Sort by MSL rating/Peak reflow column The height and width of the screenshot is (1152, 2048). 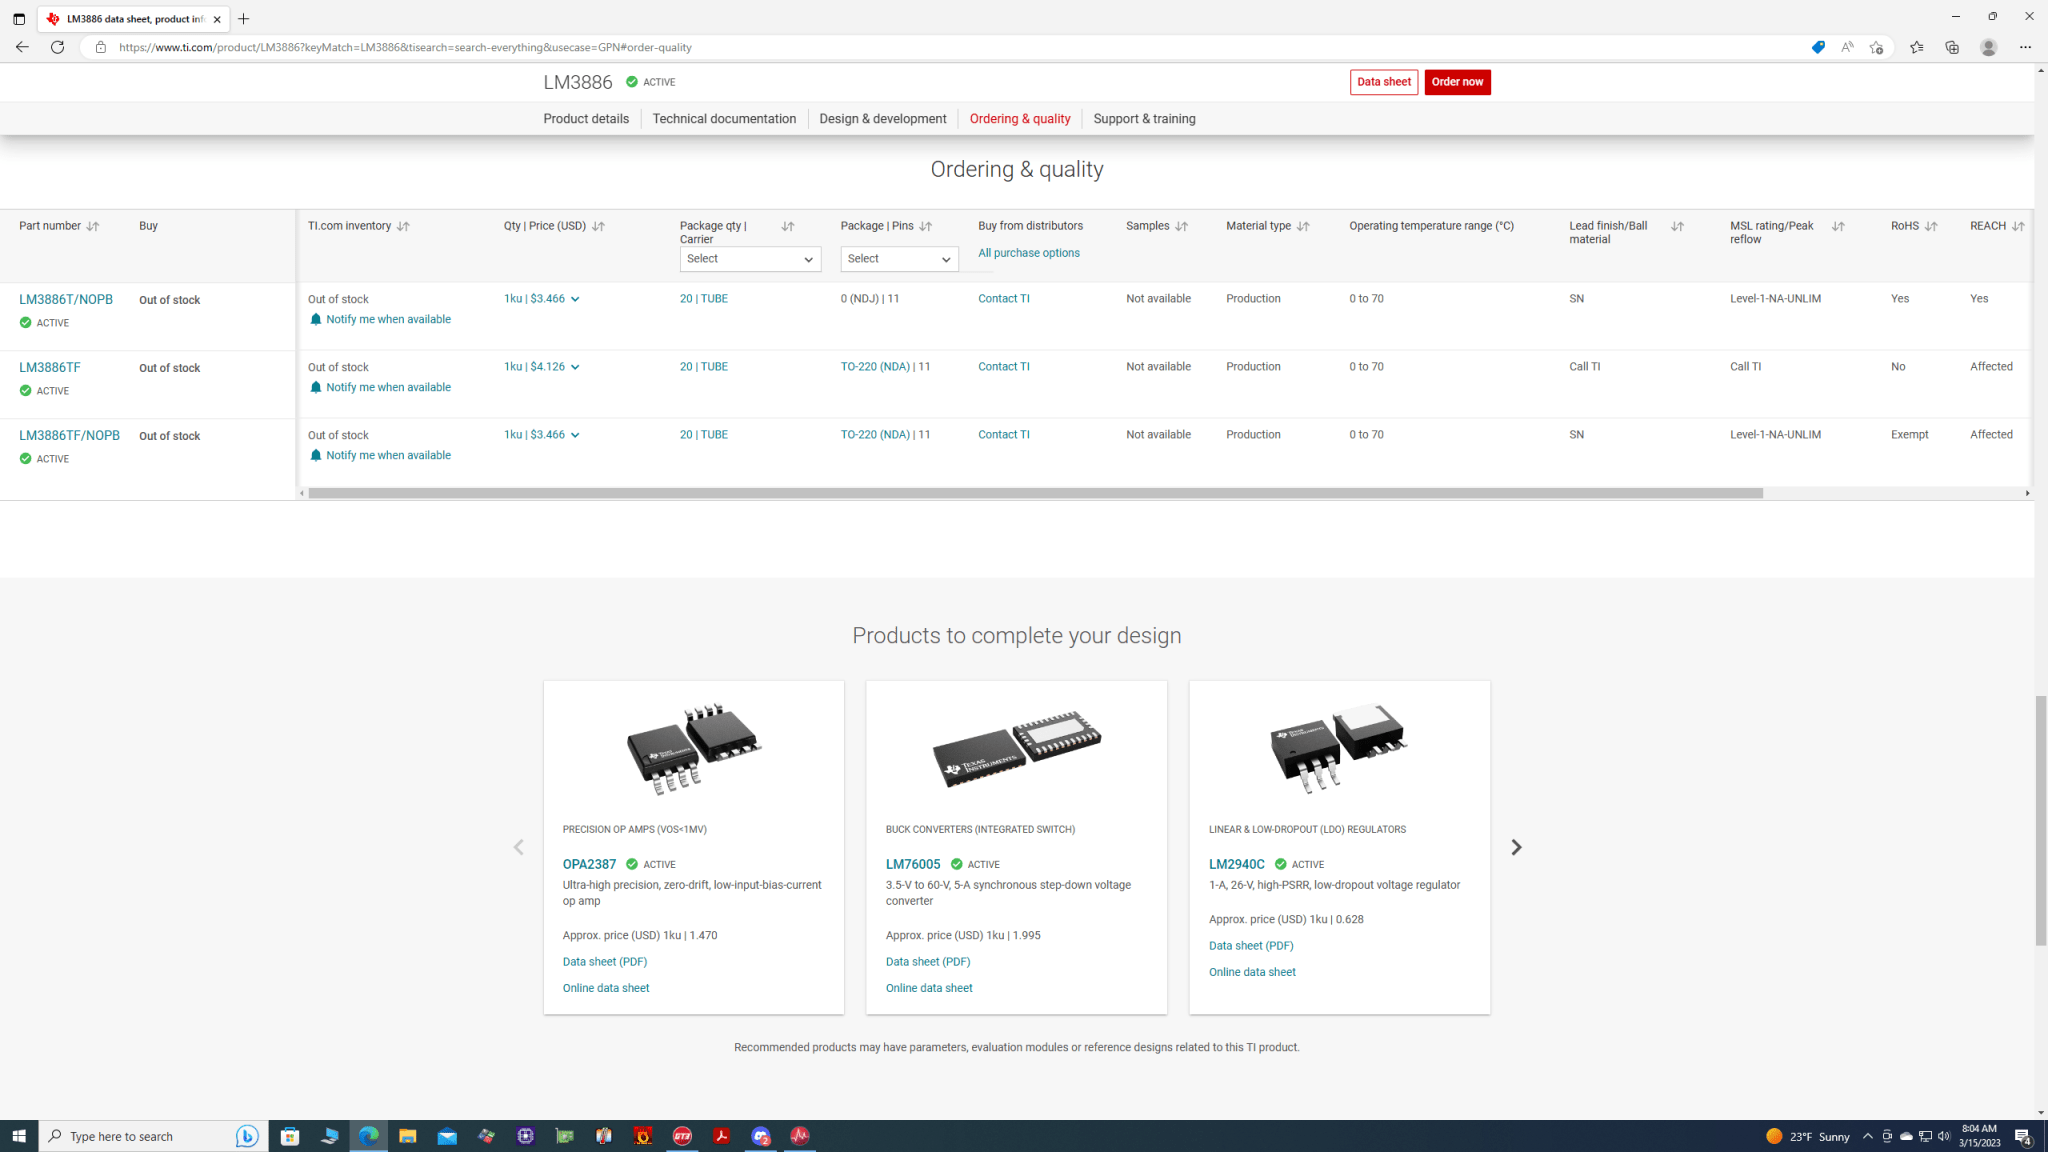pyautogui.click(x=1837, y=226)
